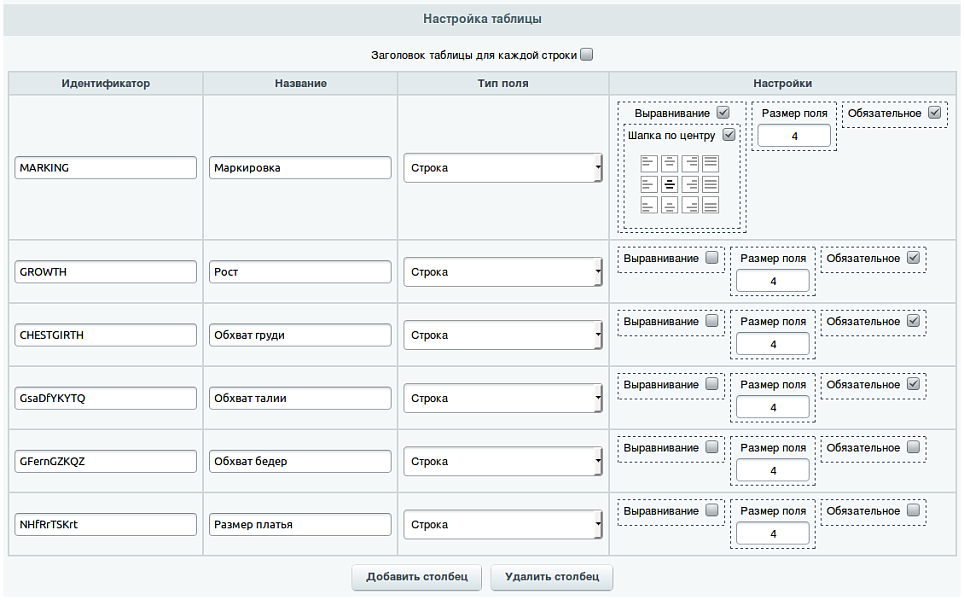Check 'Обязательное' for the 'Обхват бедер' row
964x600 pixels.
[x=913, y=448]
